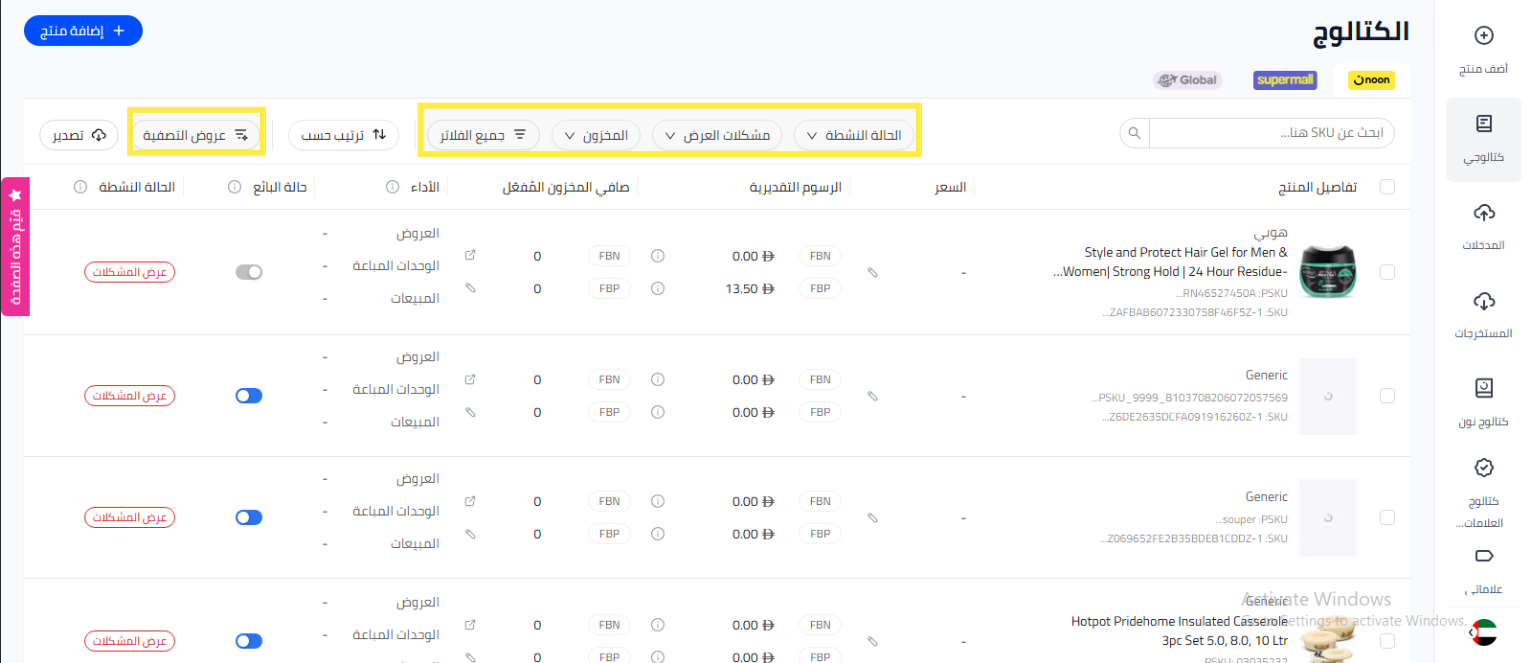Click the تصدير export button
1530x663 pixels.
(x=79, y=134)
